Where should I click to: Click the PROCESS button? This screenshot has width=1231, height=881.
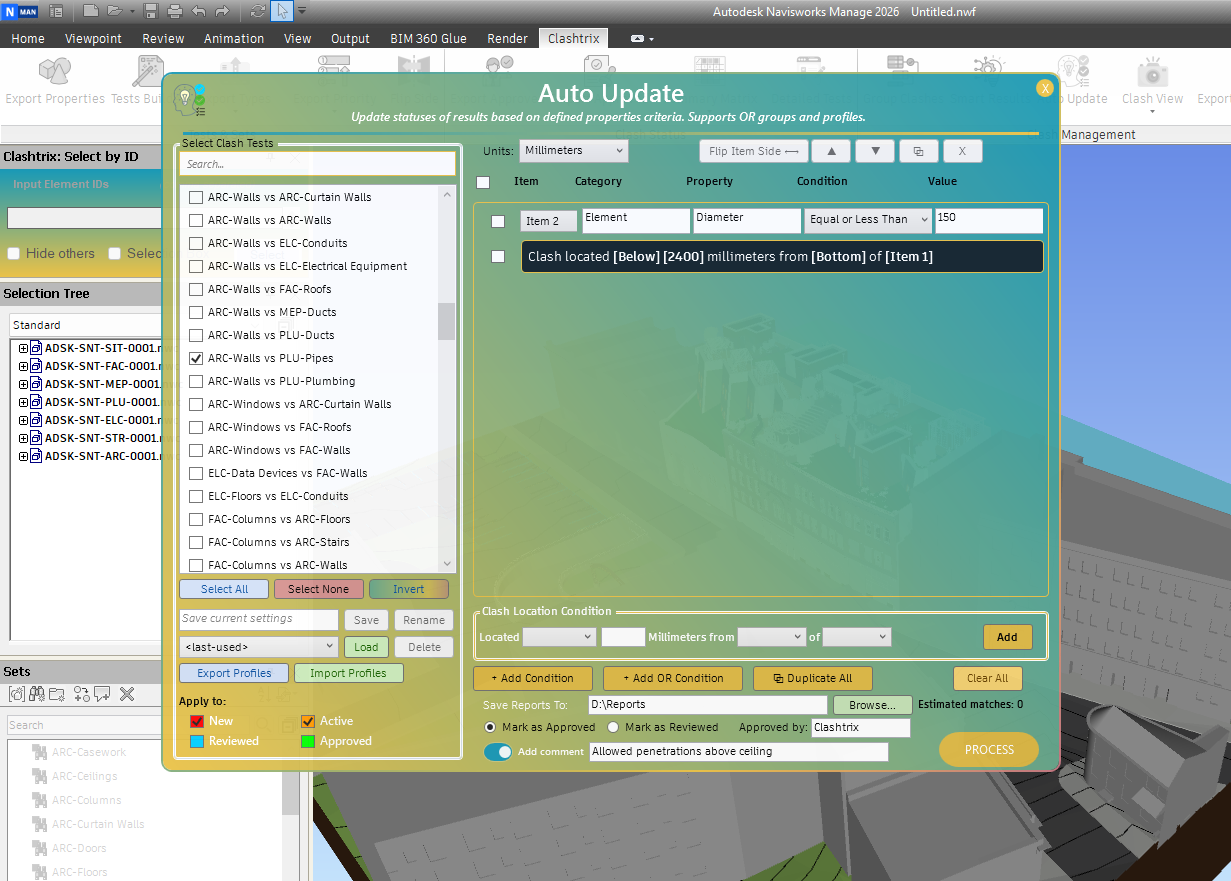pyautogui.click(x=988, y=750)
